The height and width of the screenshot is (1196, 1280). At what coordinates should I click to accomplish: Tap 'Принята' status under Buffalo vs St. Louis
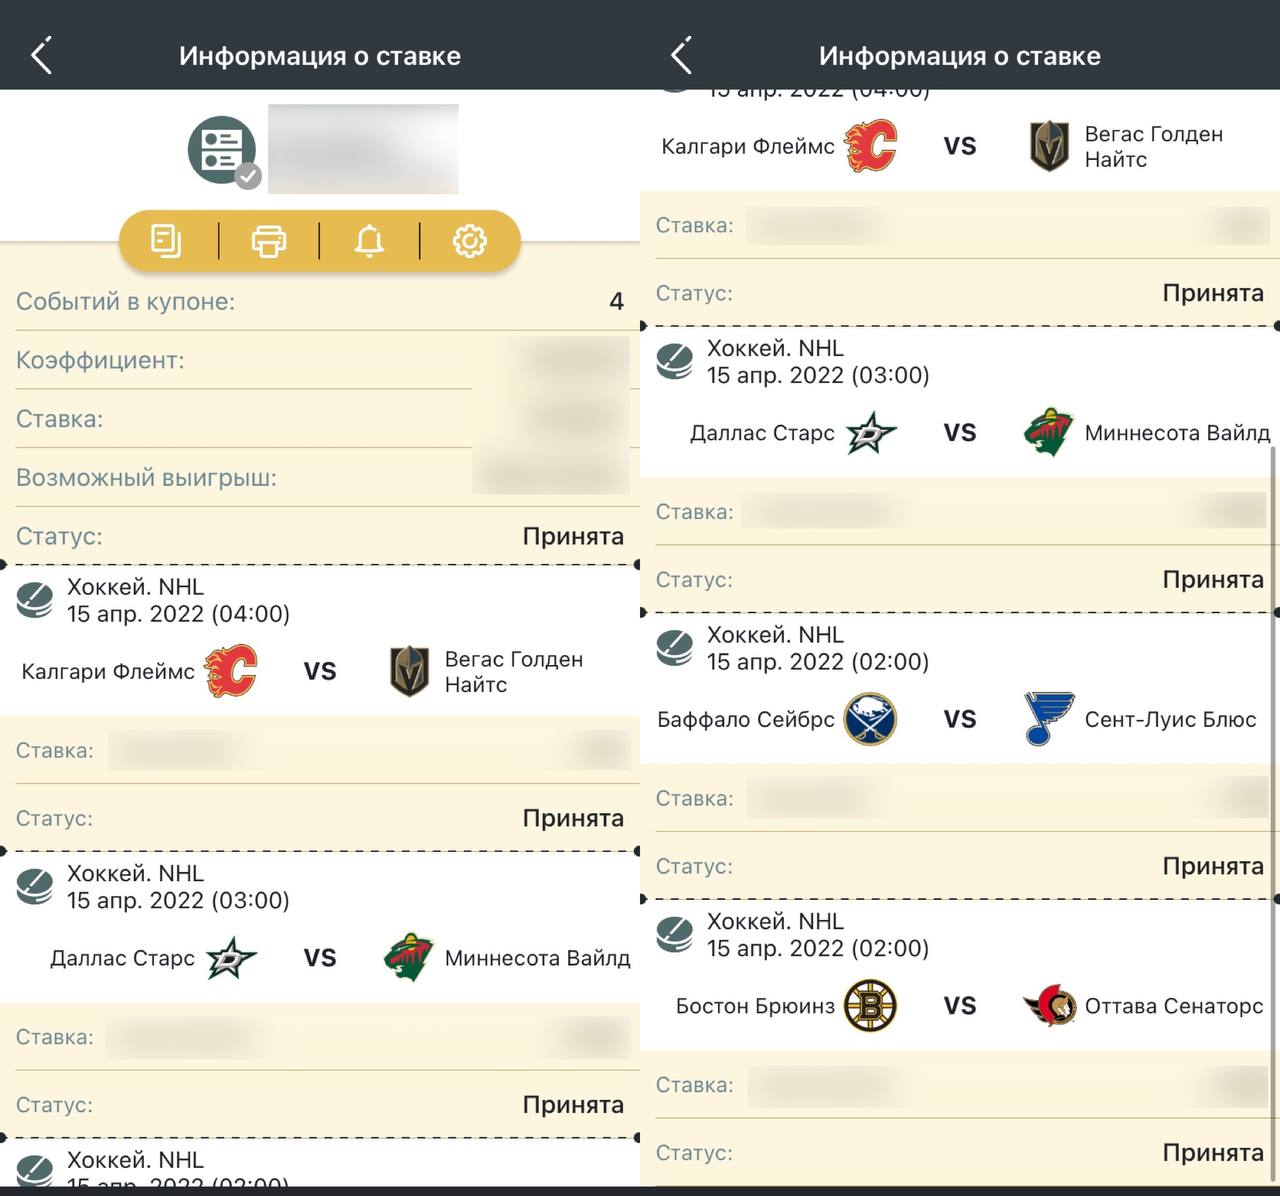(1213, 866)
